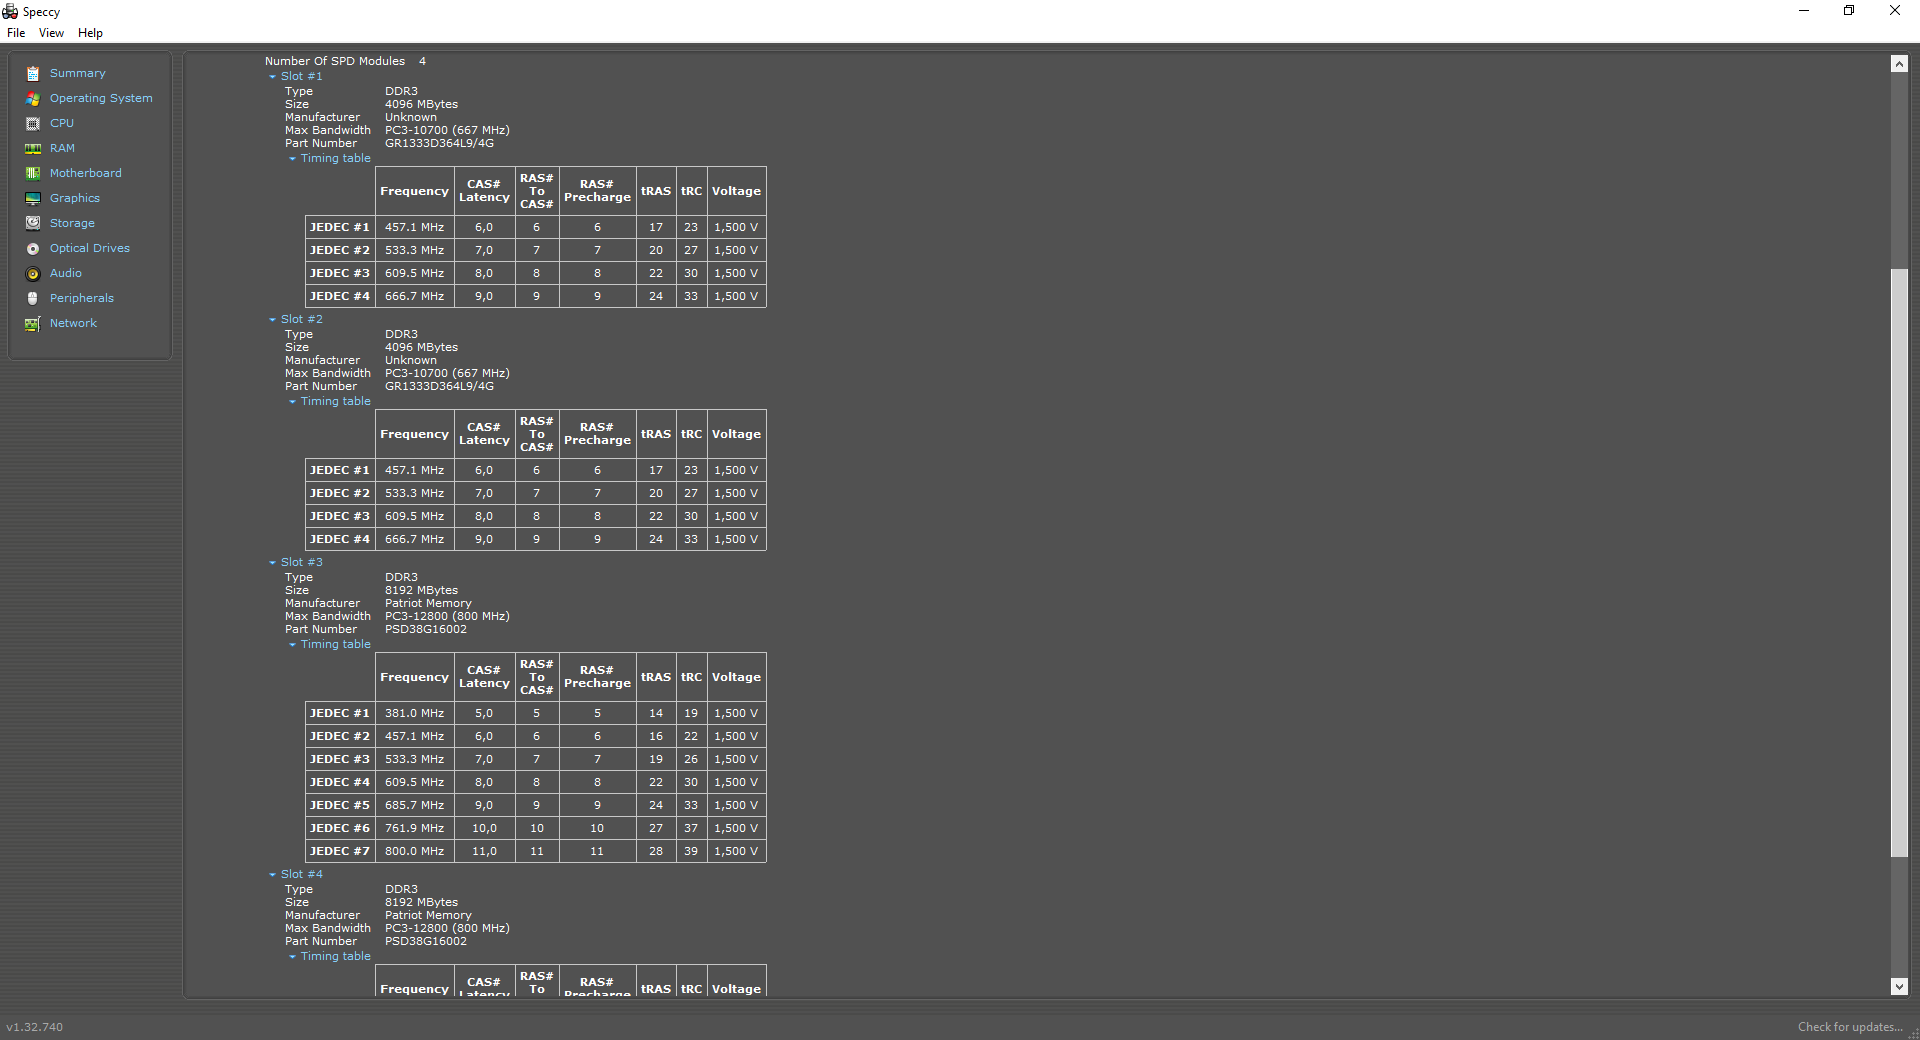The width and height of the screenshot is (1920, 1040).
Task: Click the Summary sidebar icon
Action: coord(33,73)
